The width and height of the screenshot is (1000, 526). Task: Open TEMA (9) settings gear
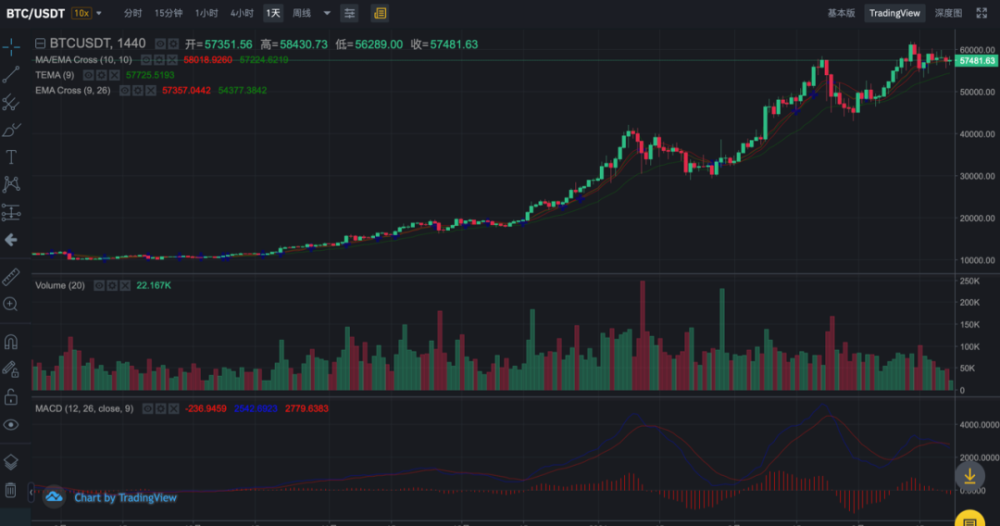[101, 75]
